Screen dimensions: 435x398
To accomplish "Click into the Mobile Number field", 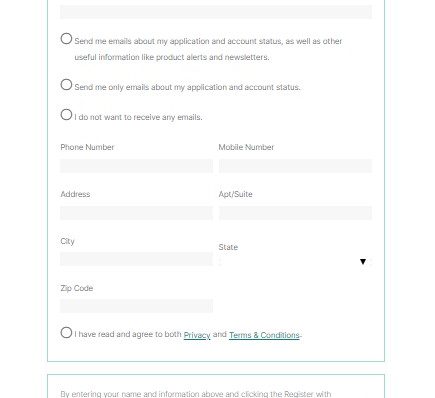I will (x=295, y=166).
